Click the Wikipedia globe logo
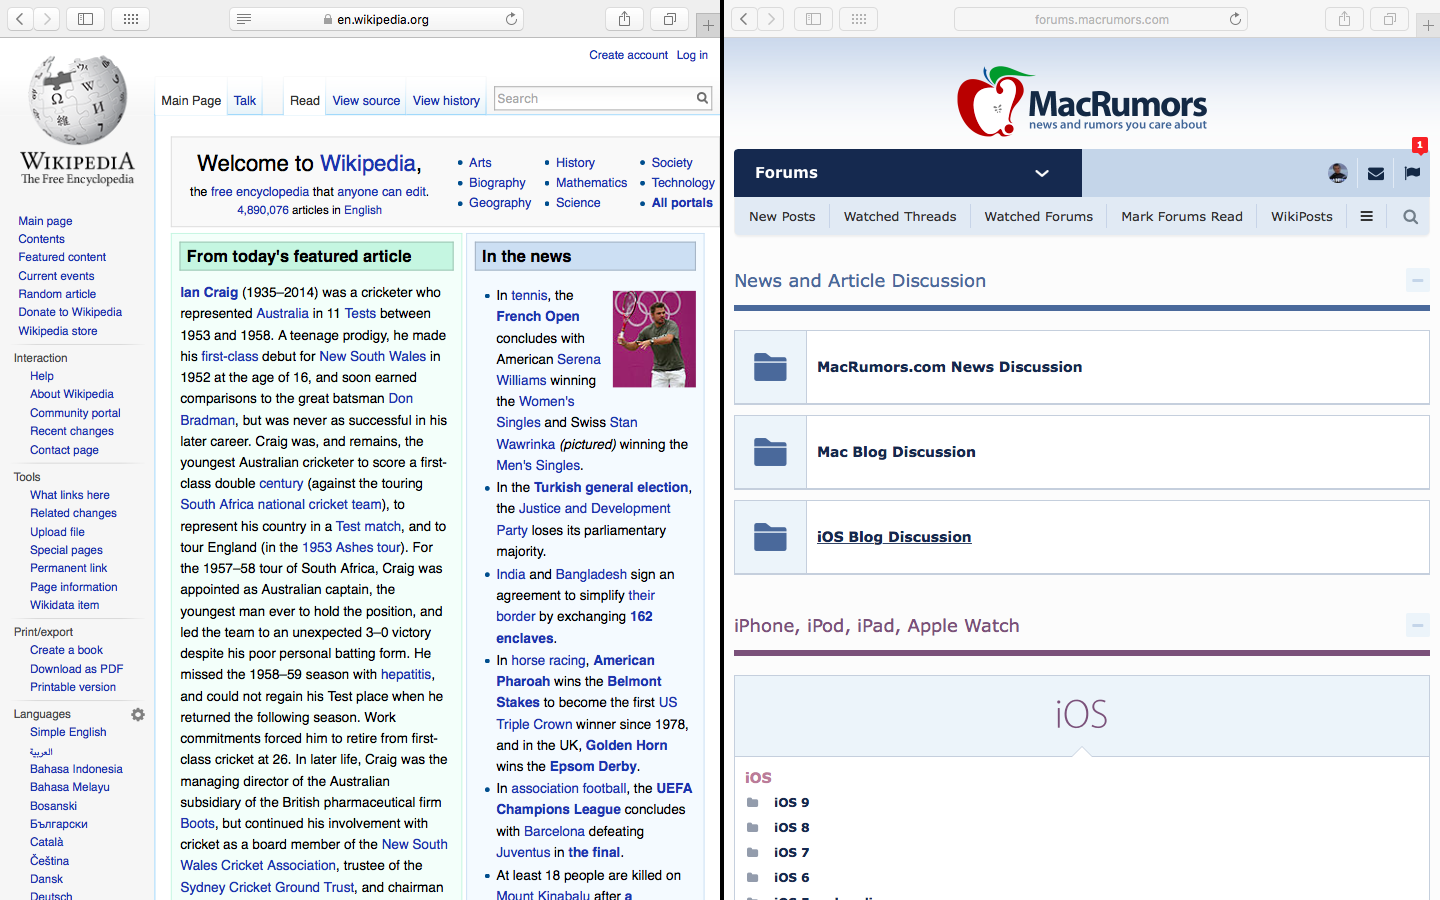 (x=78, y=100)
